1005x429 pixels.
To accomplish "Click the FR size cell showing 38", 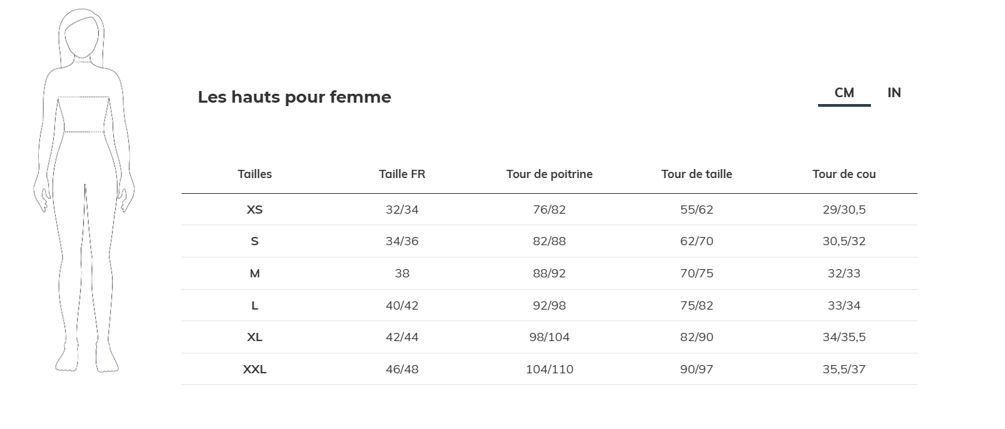I will [402, 273].
